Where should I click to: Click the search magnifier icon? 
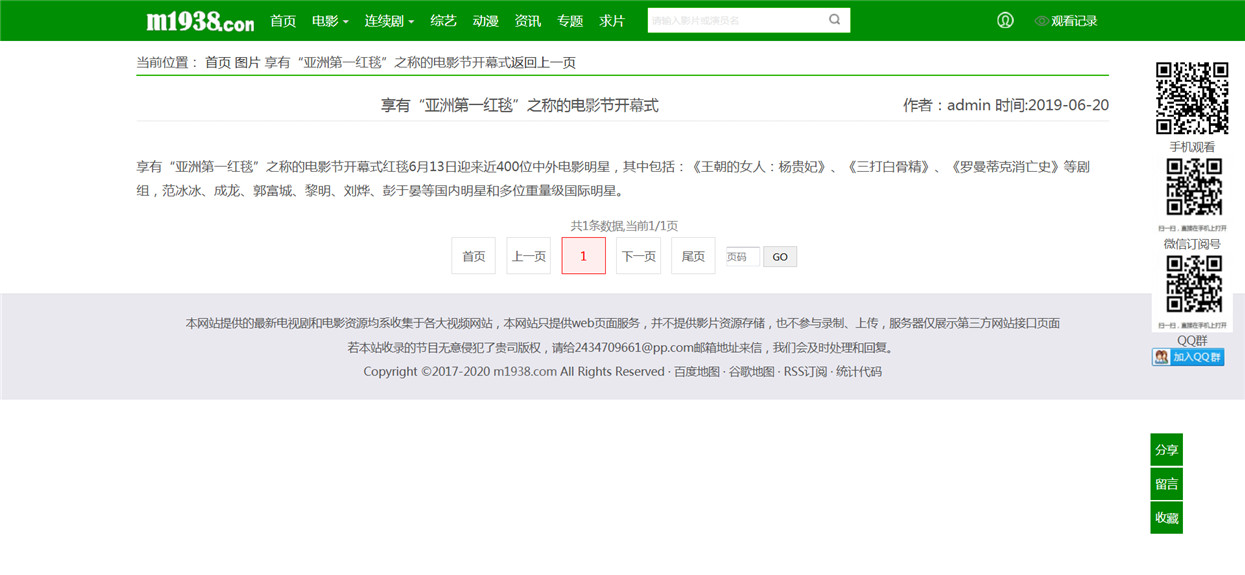pos(835,20)
